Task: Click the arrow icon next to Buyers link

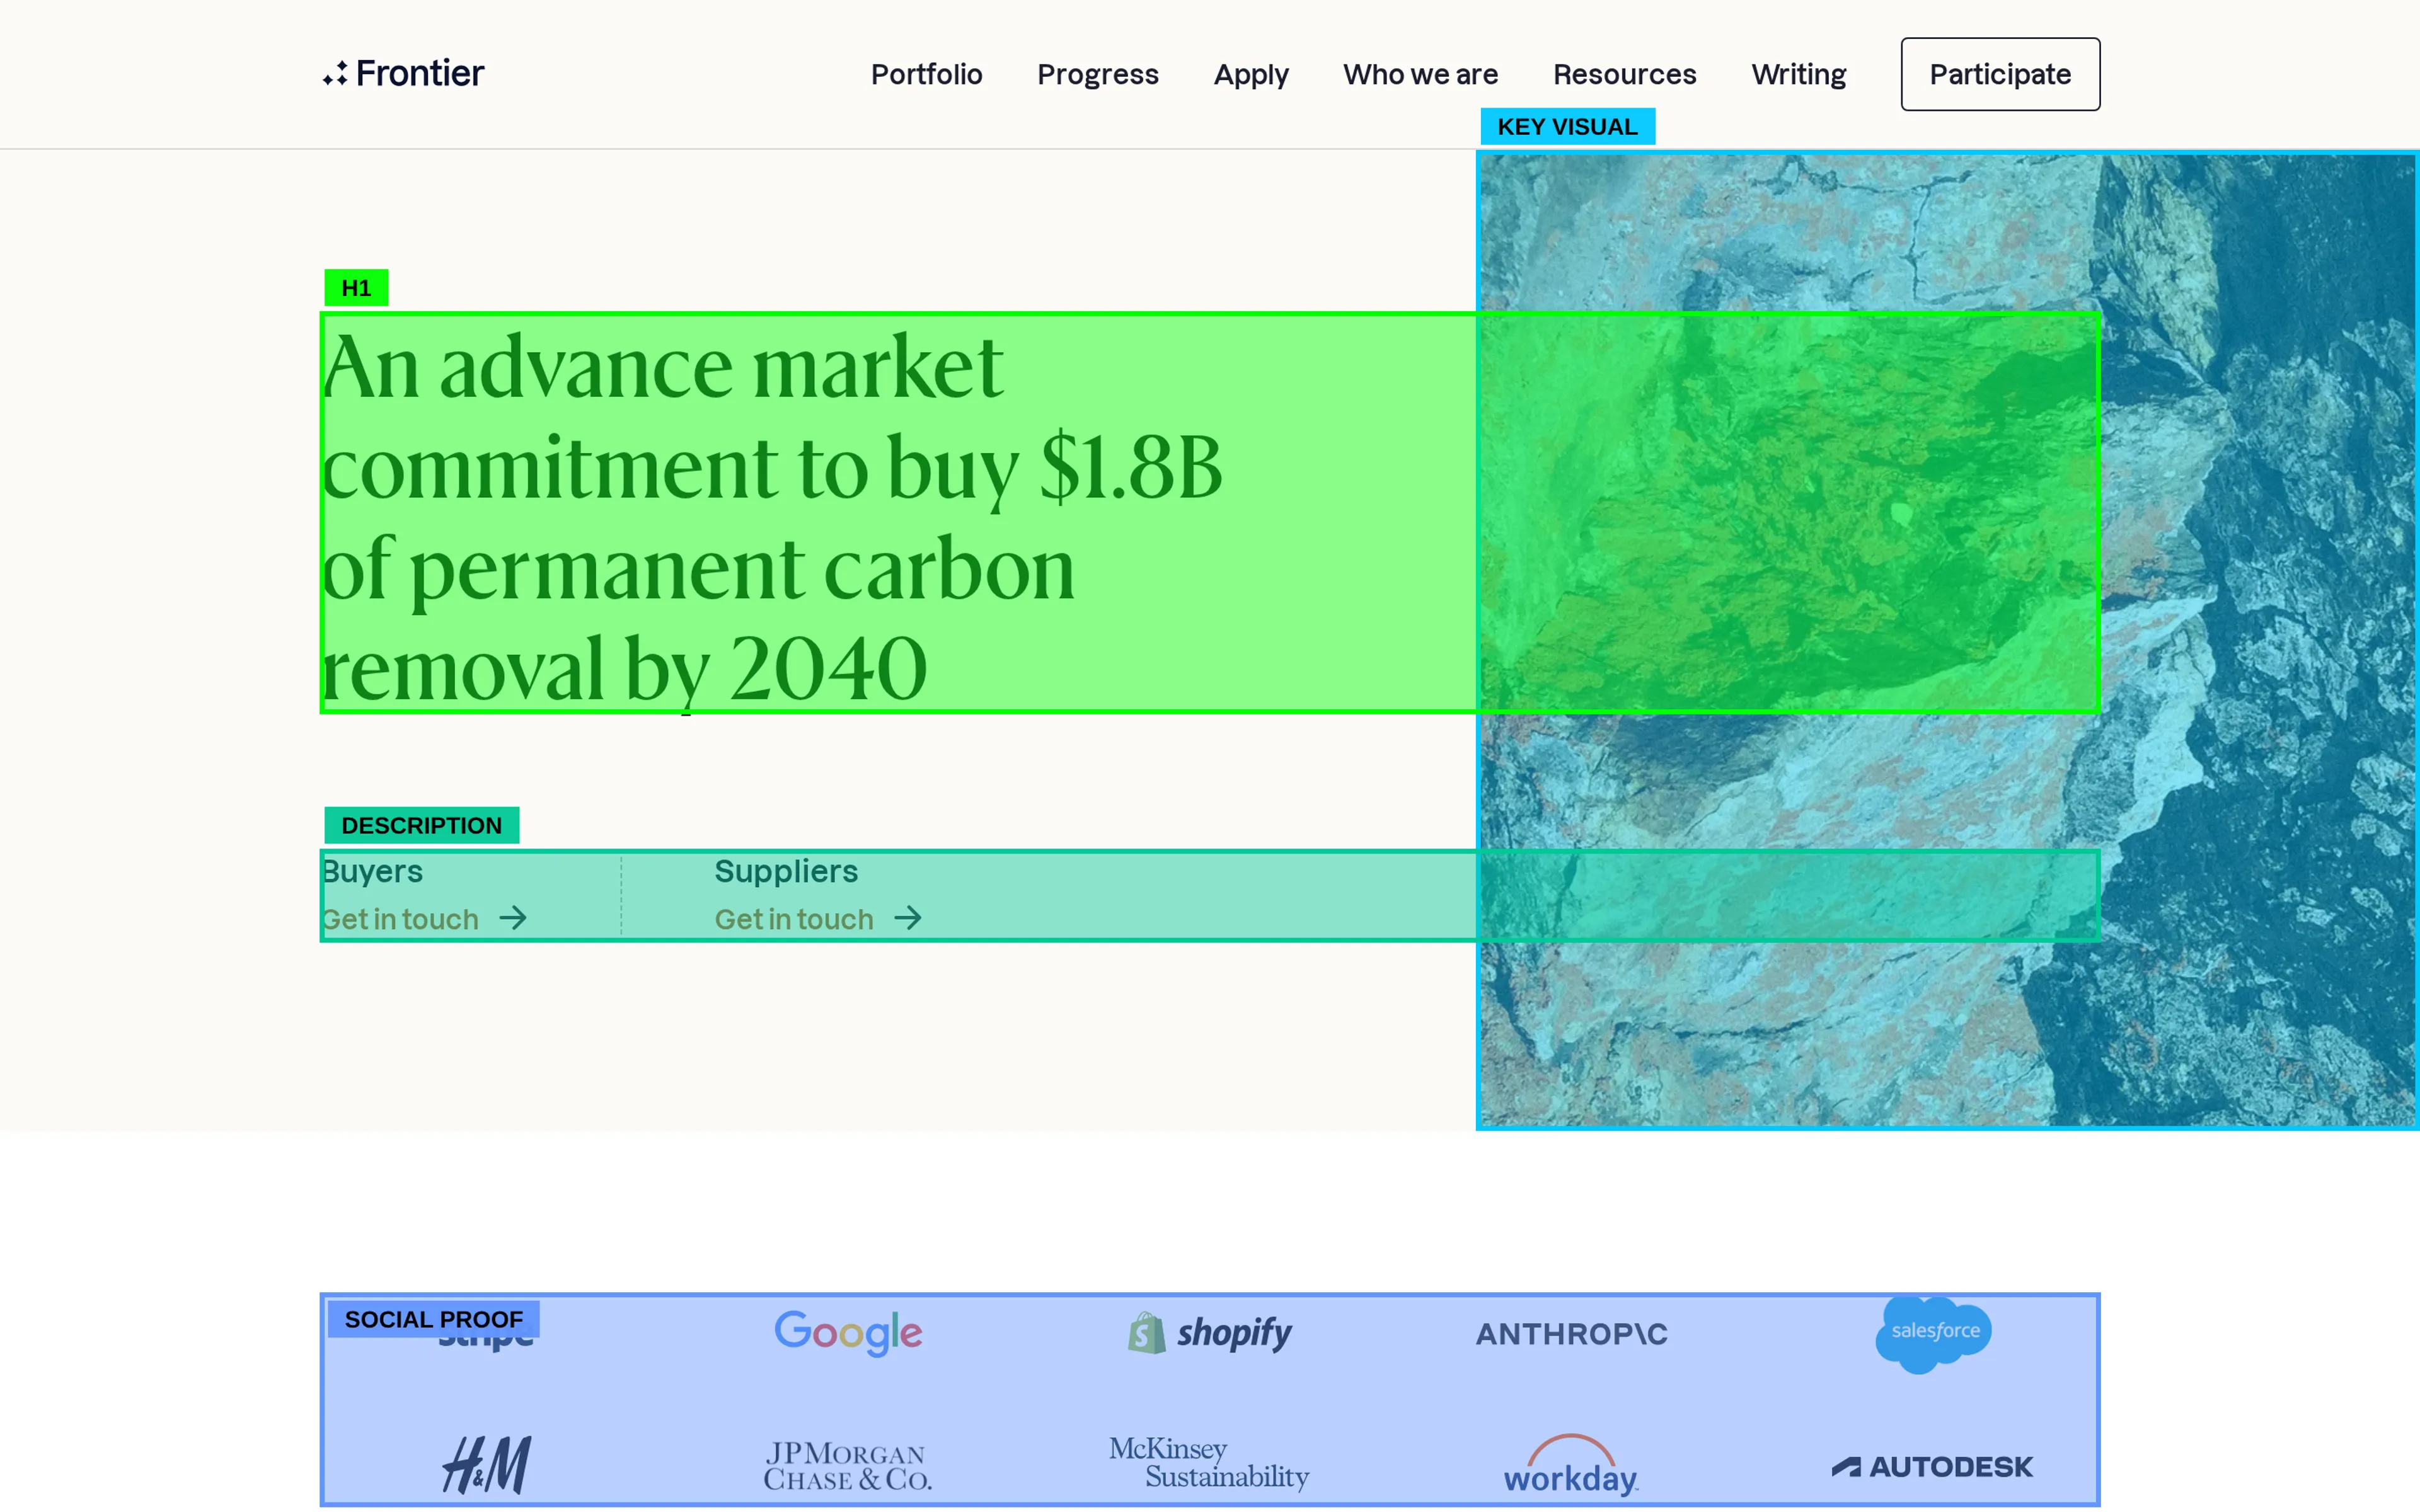Action: point(513,917)
